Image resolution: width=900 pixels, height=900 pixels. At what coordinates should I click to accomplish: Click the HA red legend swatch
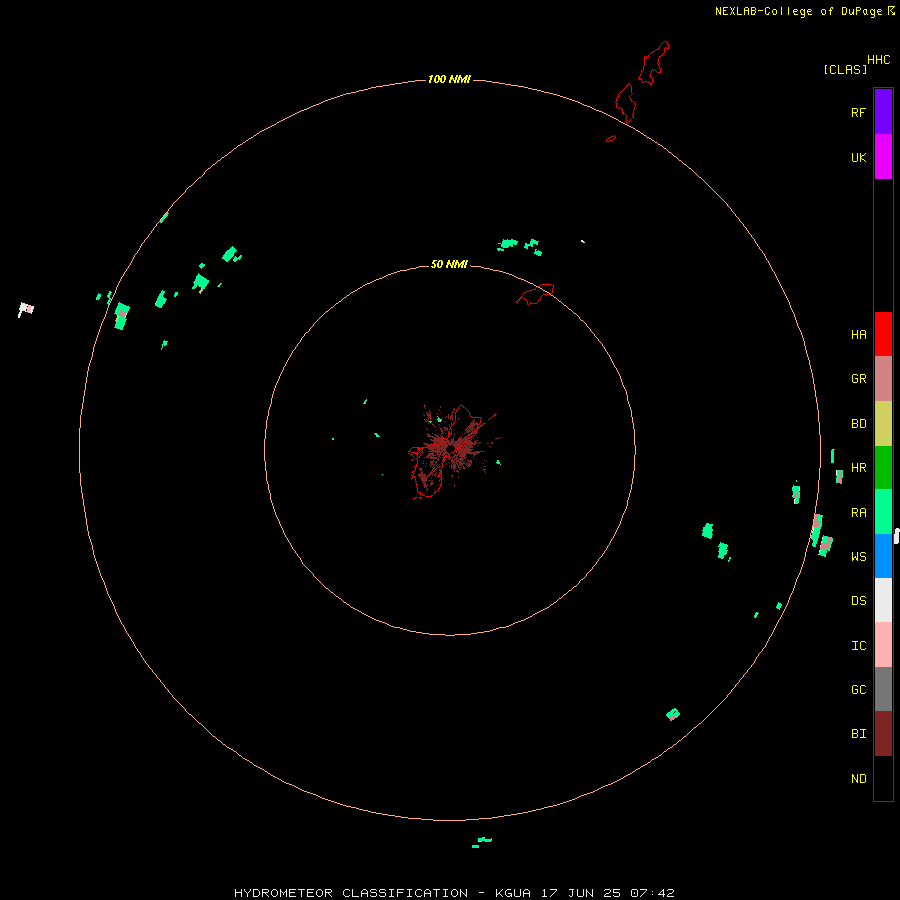pos(883,334)
